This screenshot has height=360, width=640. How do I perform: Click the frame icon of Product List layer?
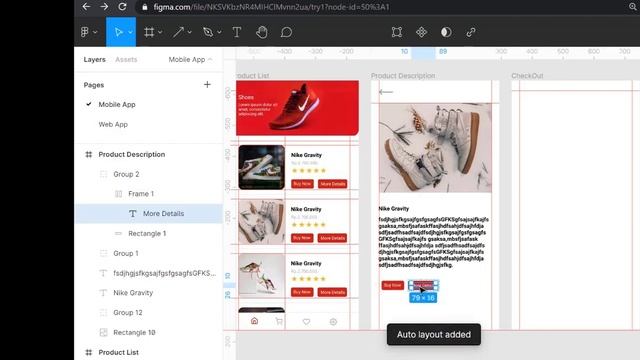[89, 352]
